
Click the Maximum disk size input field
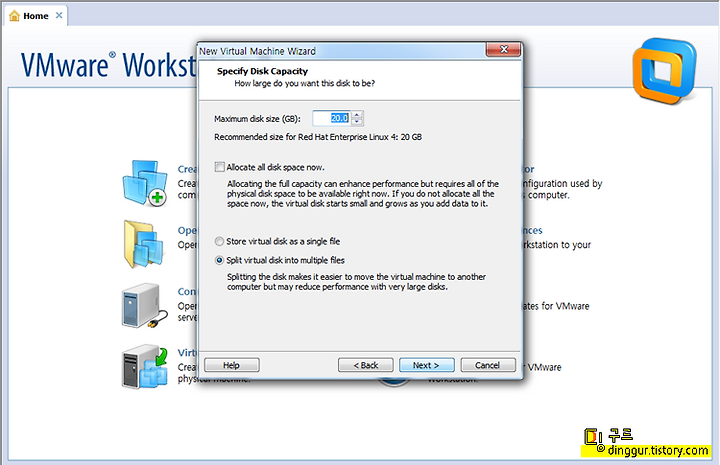tap(332, 118)
